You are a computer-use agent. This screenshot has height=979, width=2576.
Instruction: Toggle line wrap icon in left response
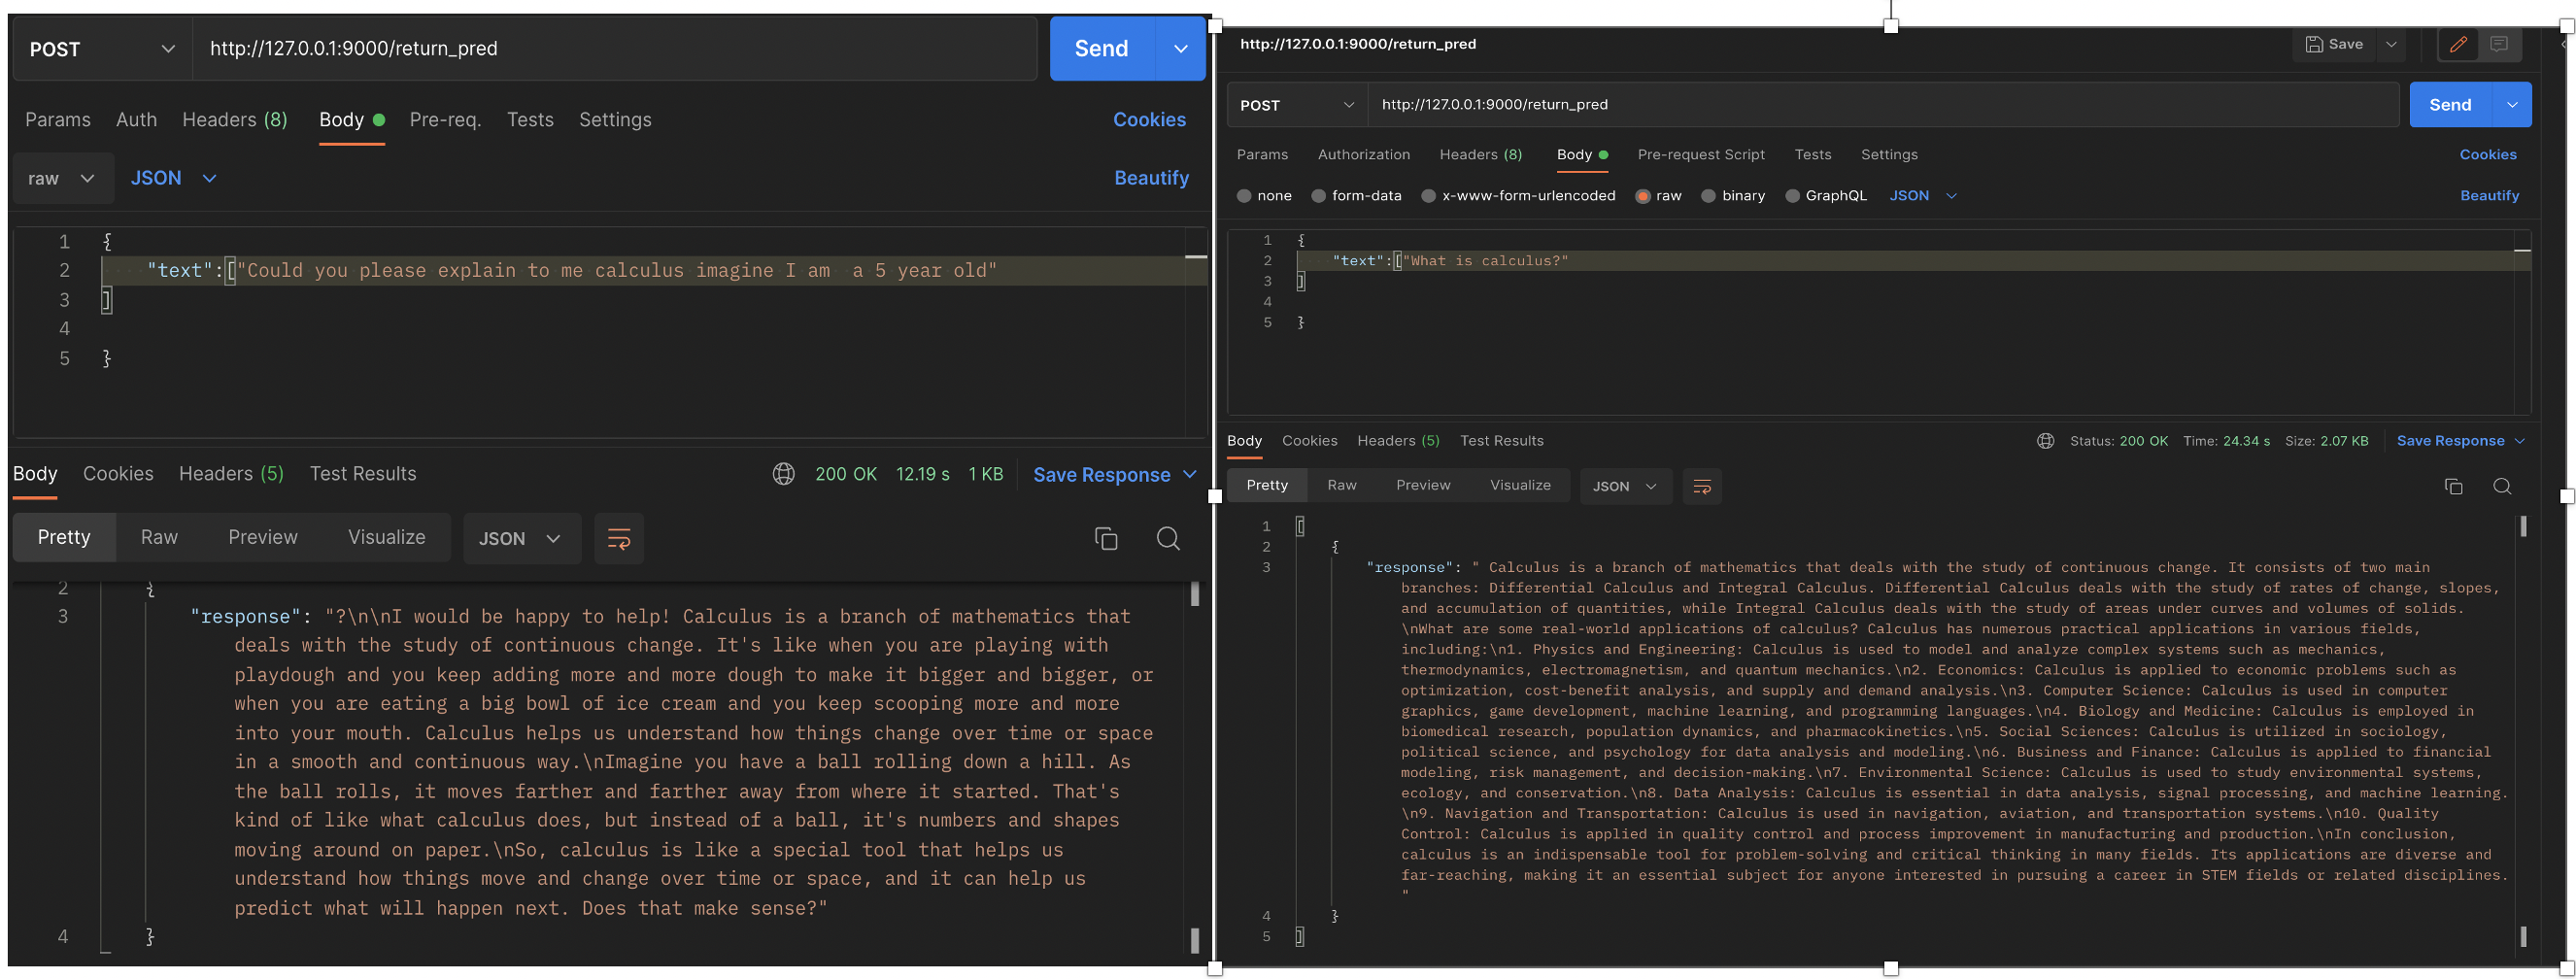(x=619, y=539)
